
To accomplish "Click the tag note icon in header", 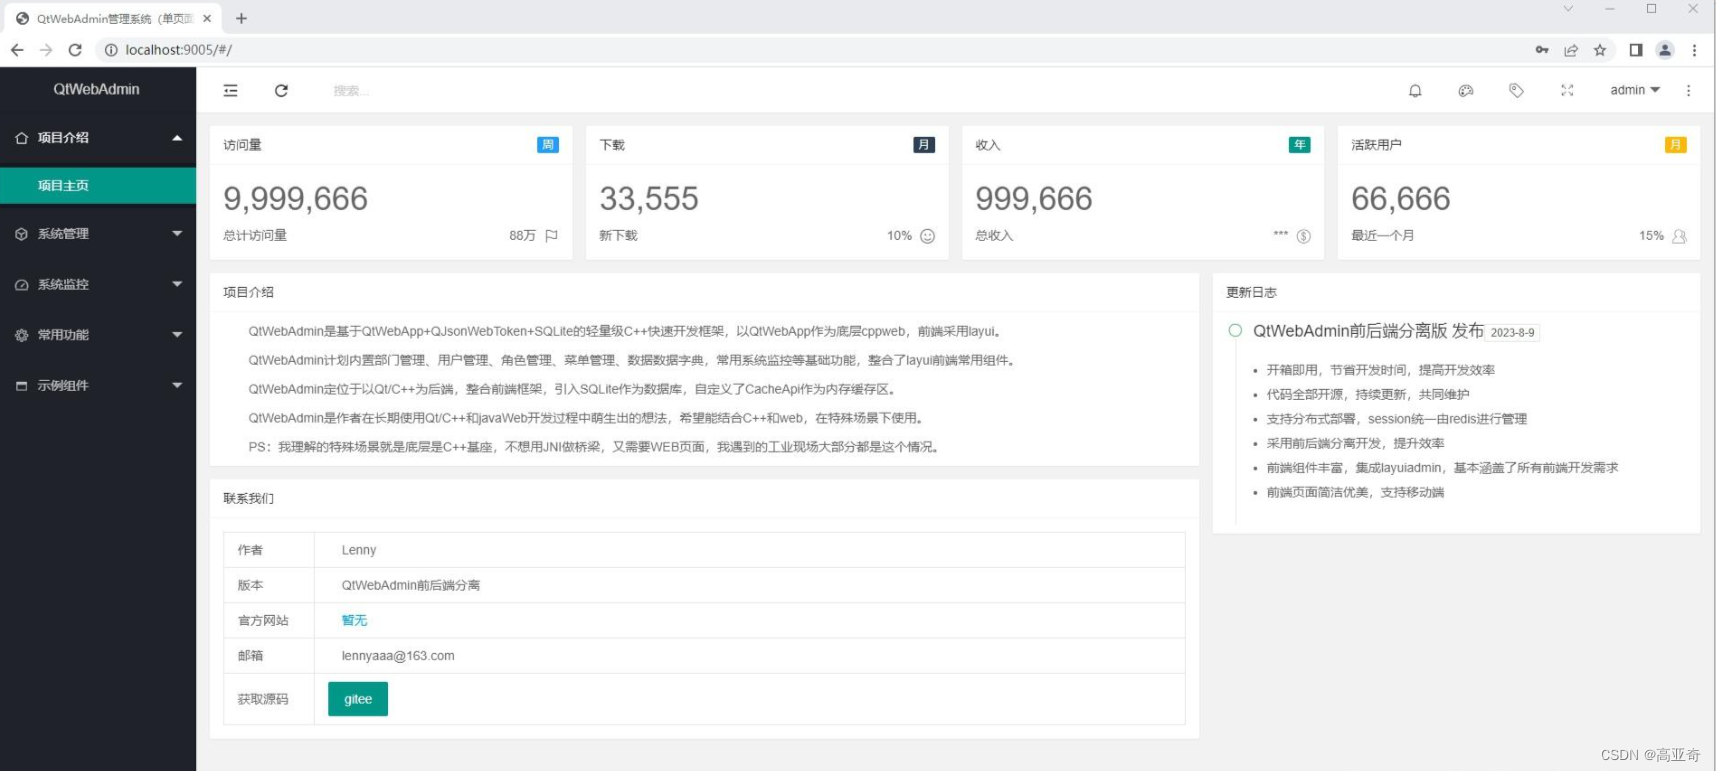I will tap(1516, 91).
